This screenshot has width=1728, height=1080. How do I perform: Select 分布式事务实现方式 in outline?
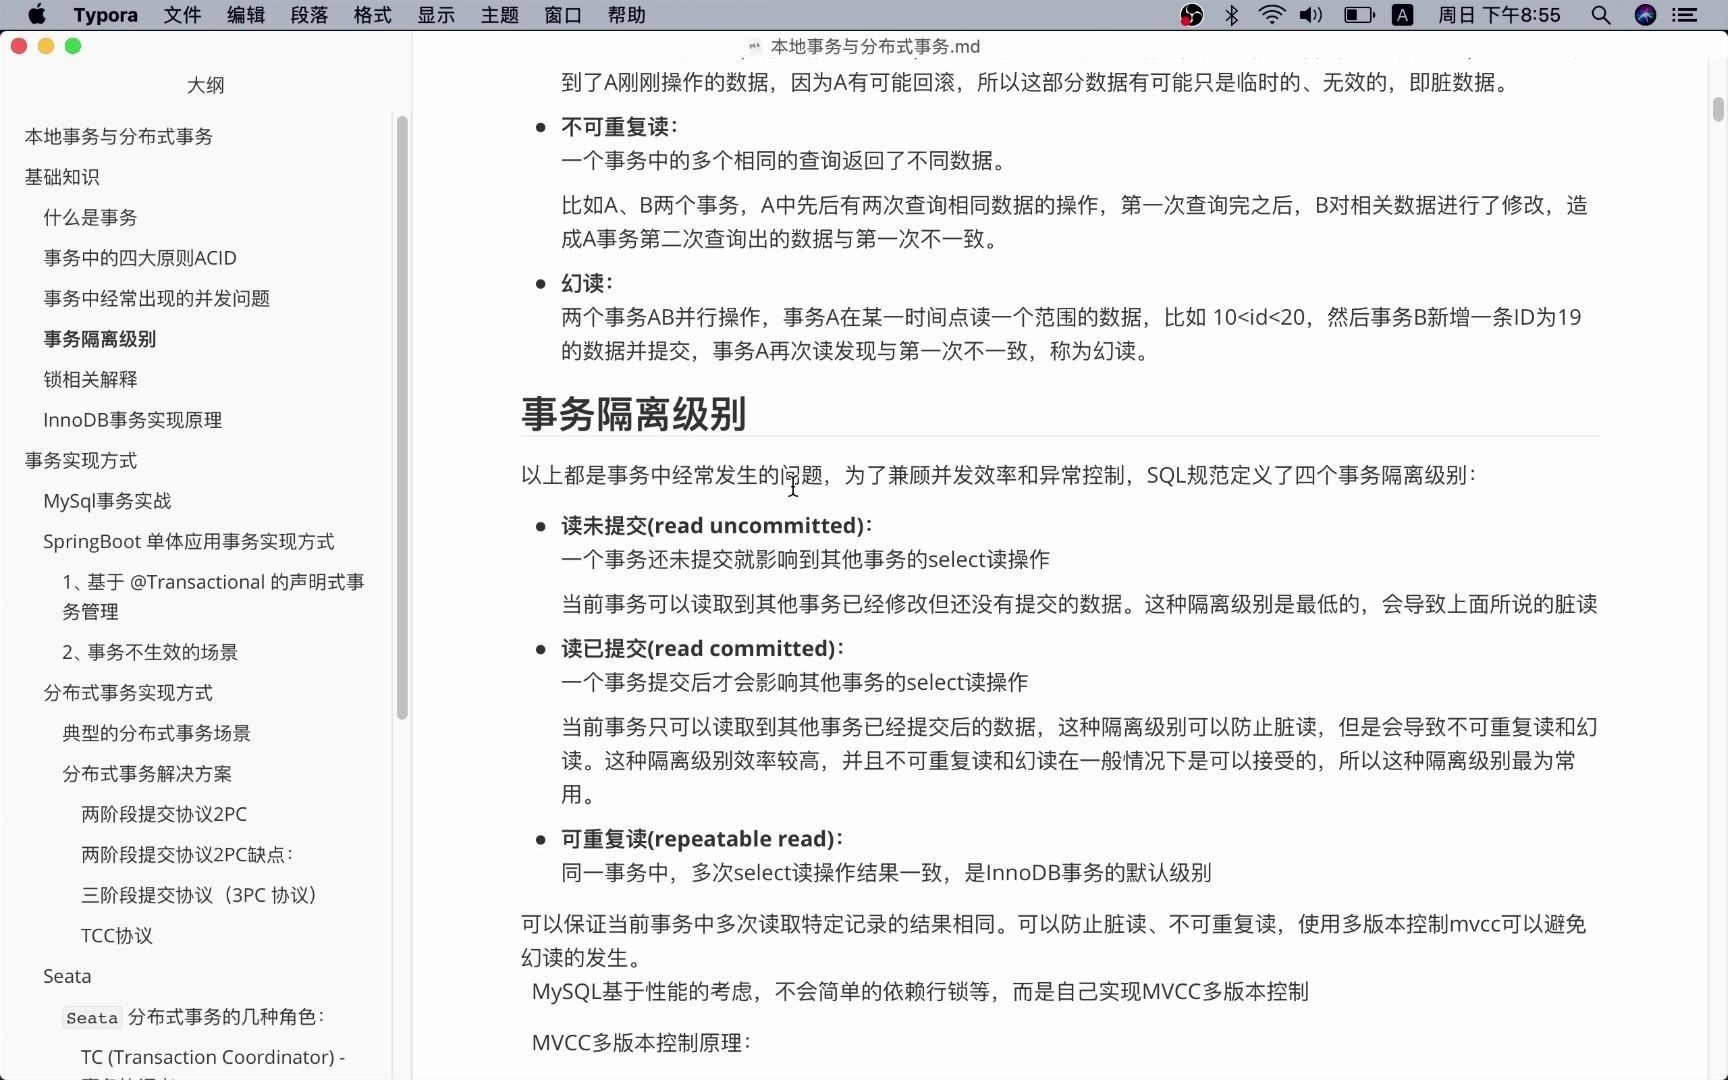tap(128, 692)
